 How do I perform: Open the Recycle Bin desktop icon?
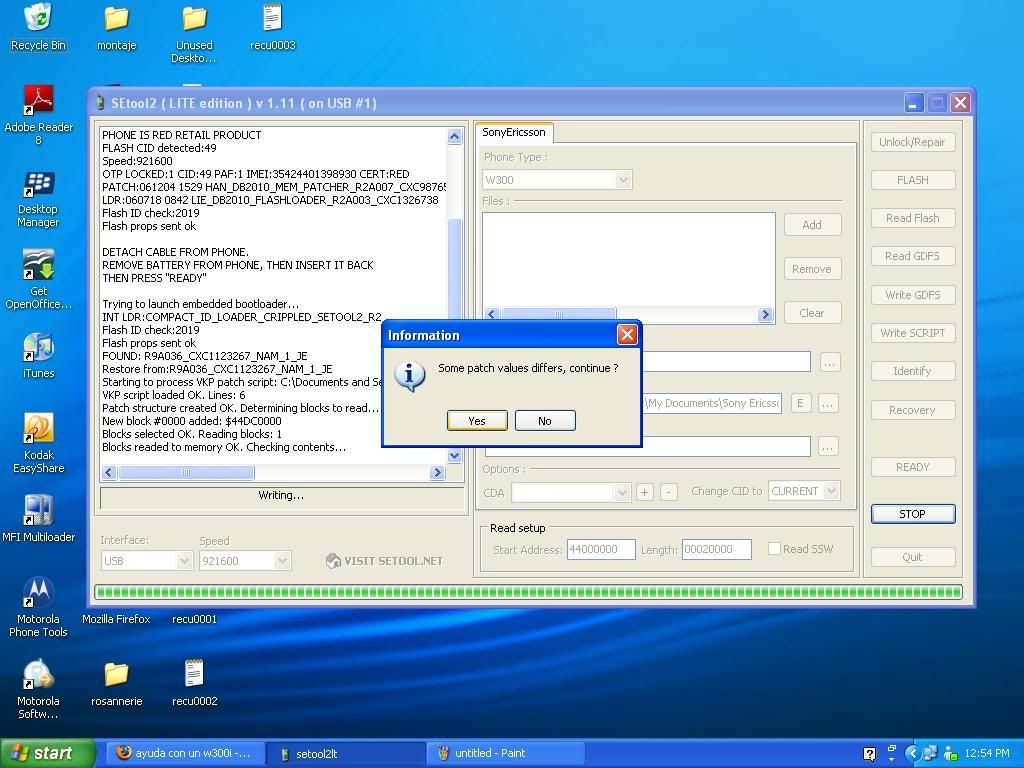click(x=39, y=27)
